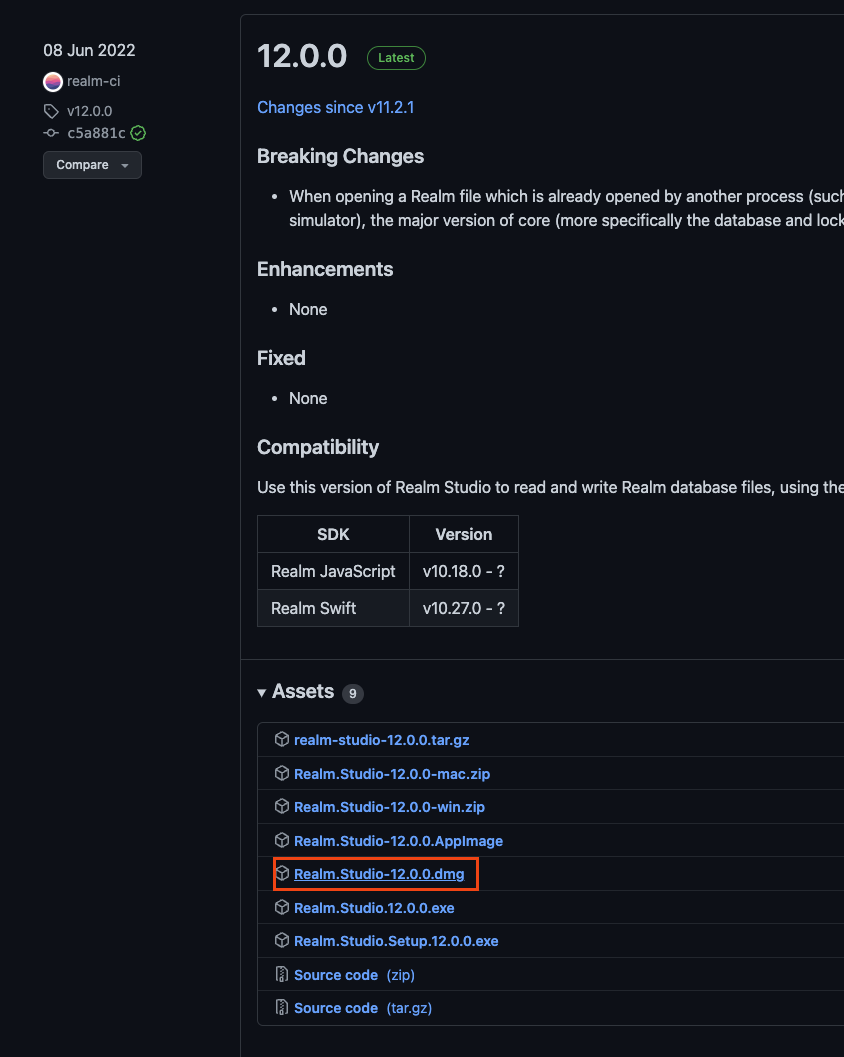The width and height of the screenshot is (844, 1057).
Task: Download Realm.Studio-12.0.0-mac.zip
Action: tap(392, 774)
